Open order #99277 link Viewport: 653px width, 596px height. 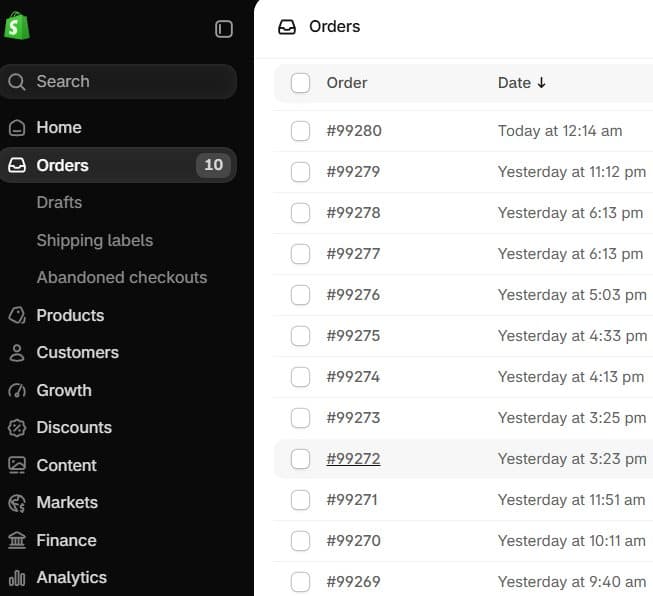pos(353,254)
